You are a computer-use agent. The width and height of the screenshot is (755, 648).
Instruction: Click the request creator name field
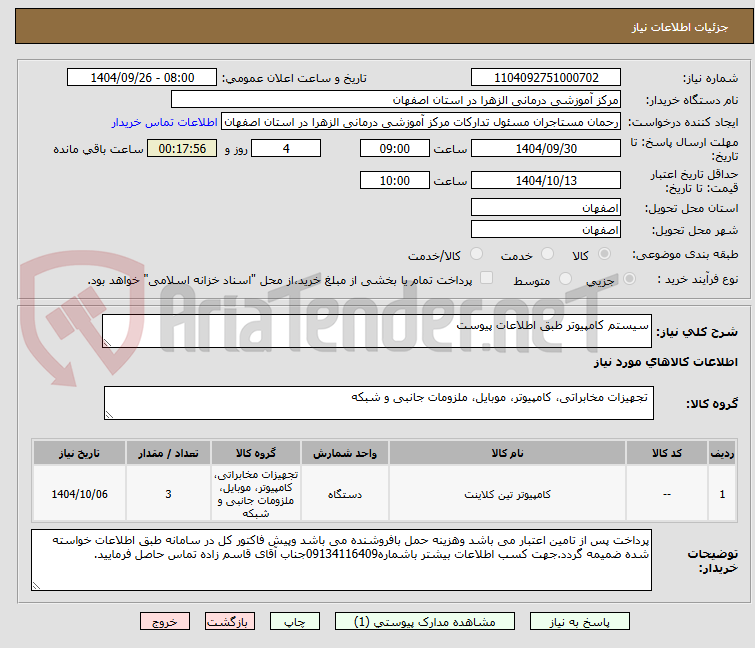(421, 122)
